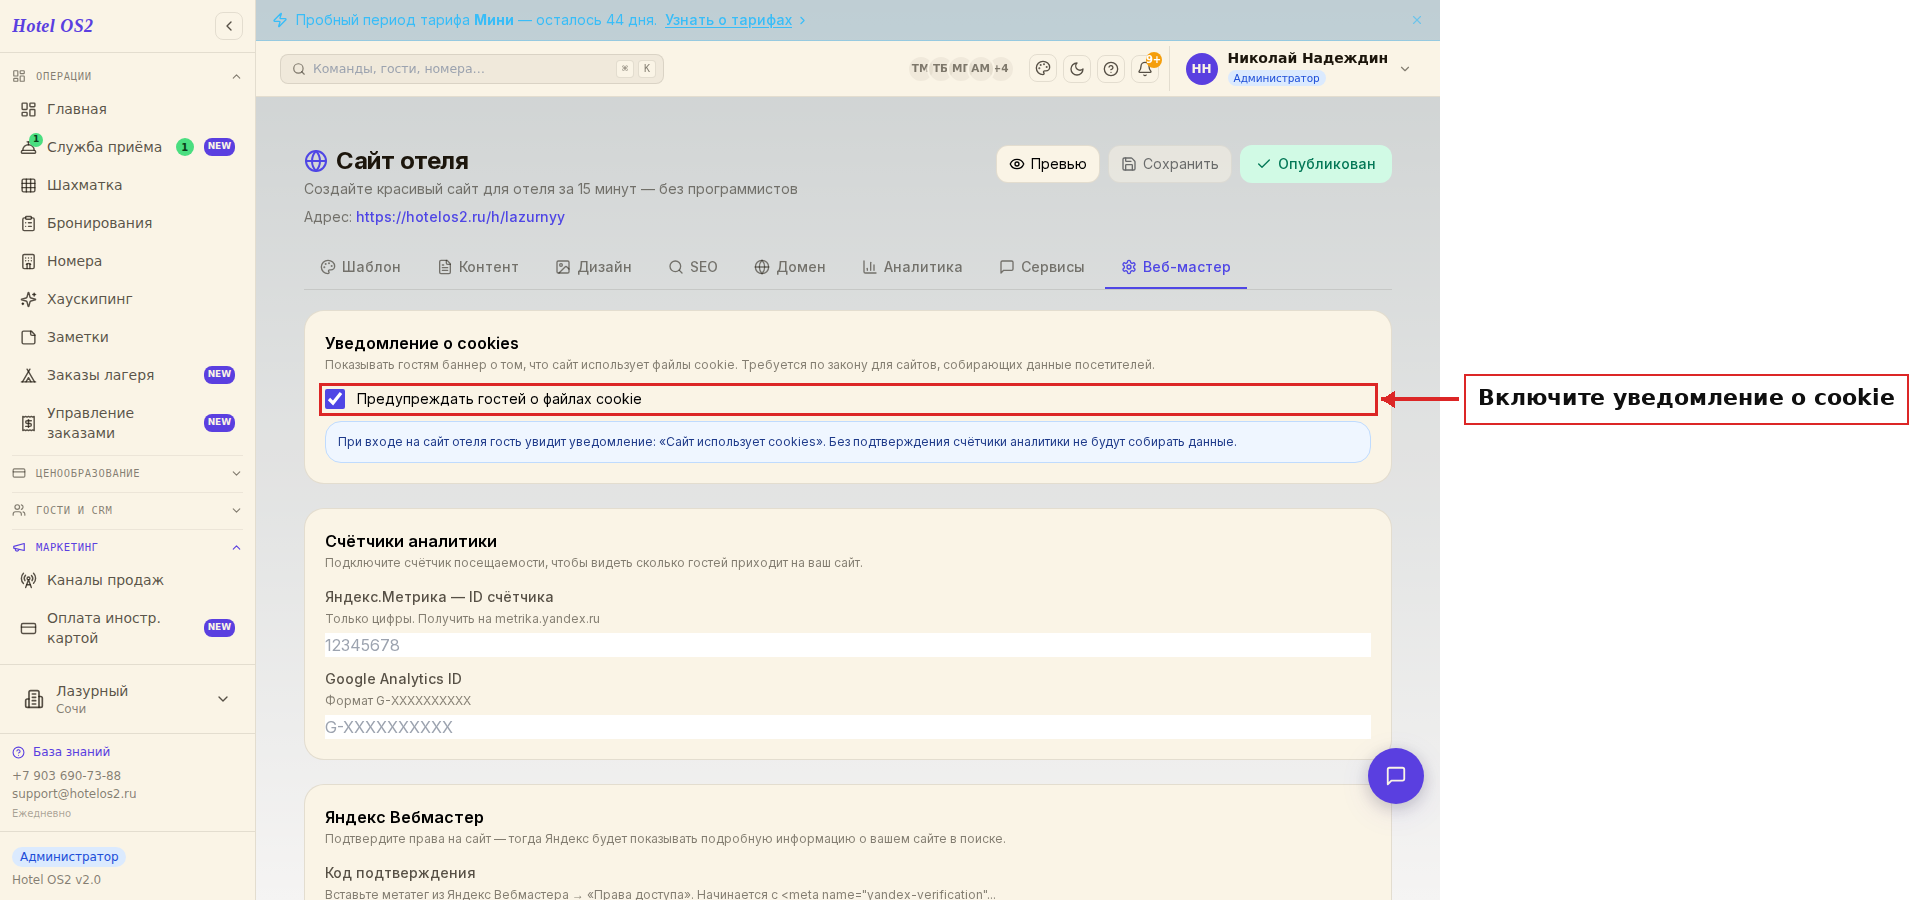Viewport: 1932px width, 900px height.
Task: Click the Превью button
Action: pos(1048,164)
